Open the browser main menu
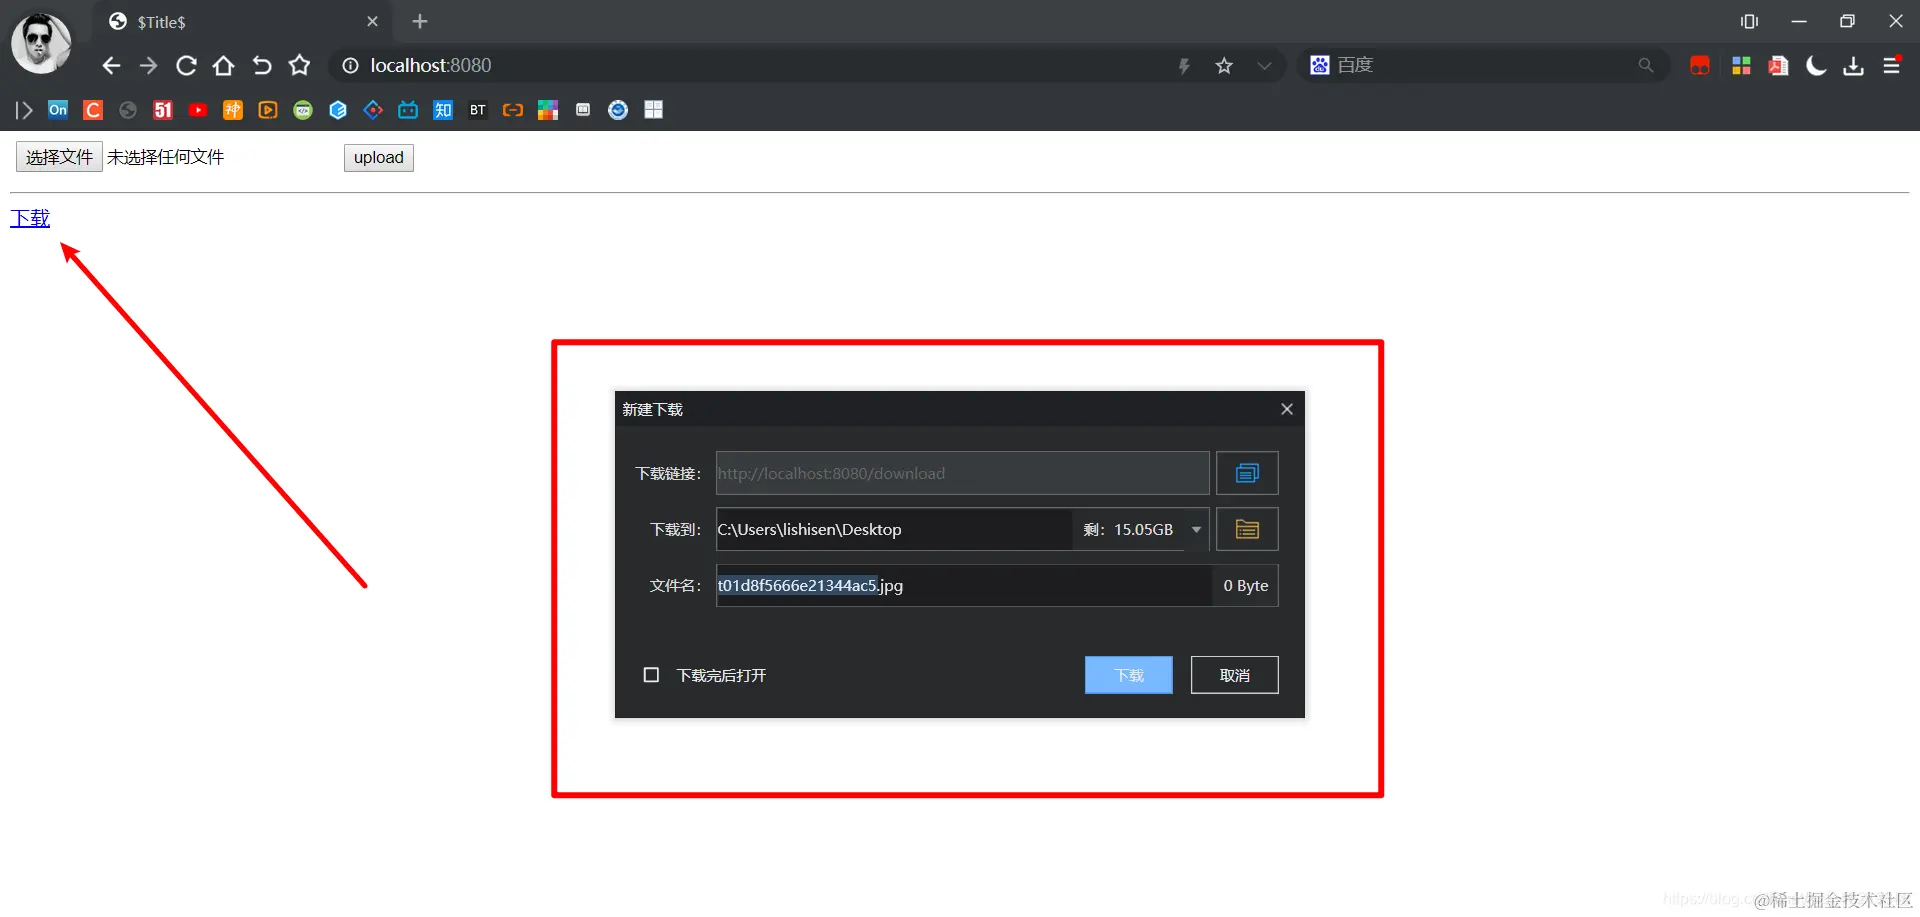The height and width of the screenshot is (917, 1920). tap(1892, 65)
